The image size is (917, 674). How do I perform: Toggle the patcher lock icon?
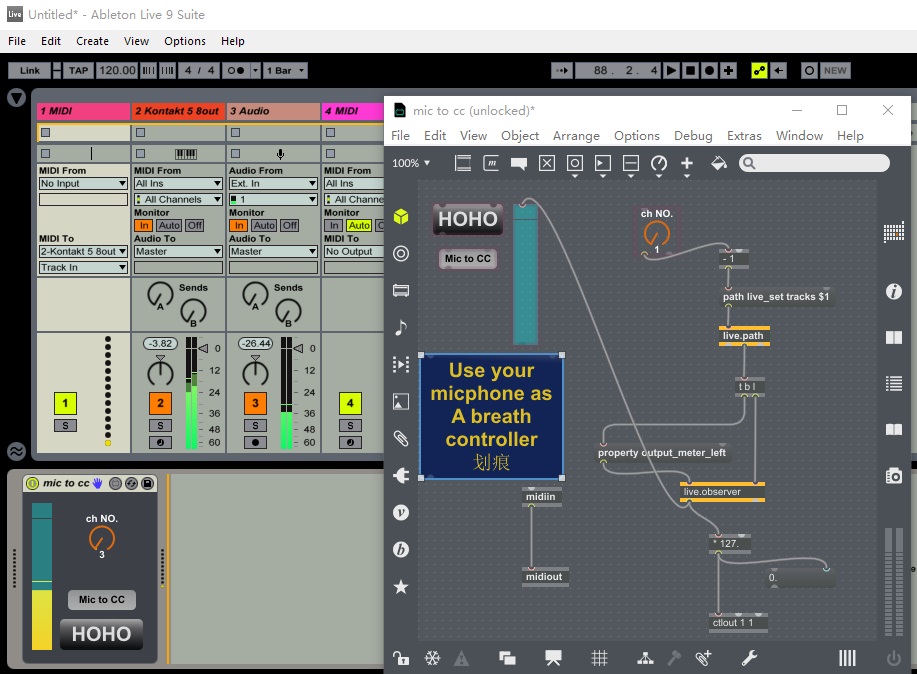401,658
